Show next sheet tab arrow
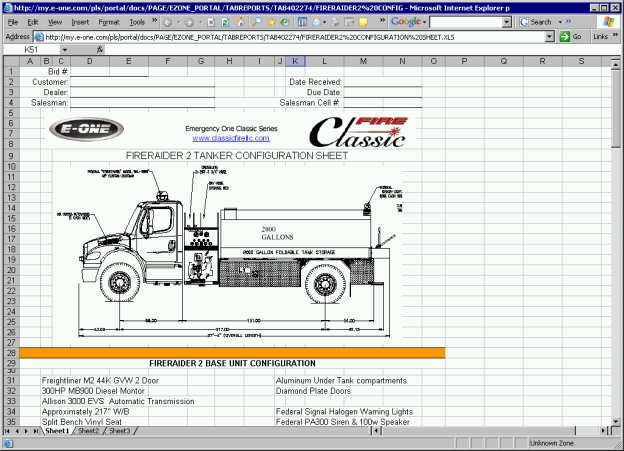Screen dimensions: 624x451 [x=26, y=431]
